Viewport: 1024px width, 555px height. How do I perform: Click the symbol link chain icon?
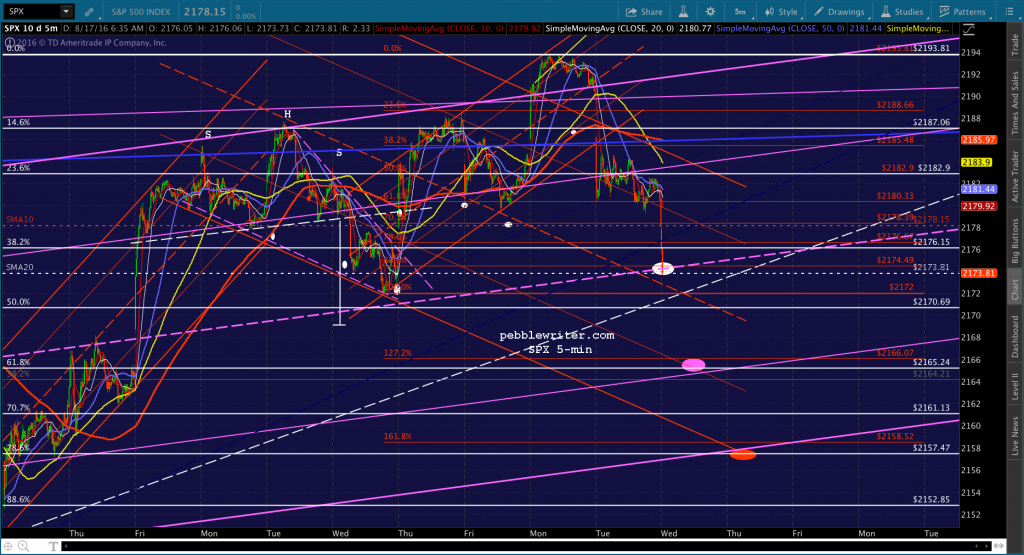89,12
